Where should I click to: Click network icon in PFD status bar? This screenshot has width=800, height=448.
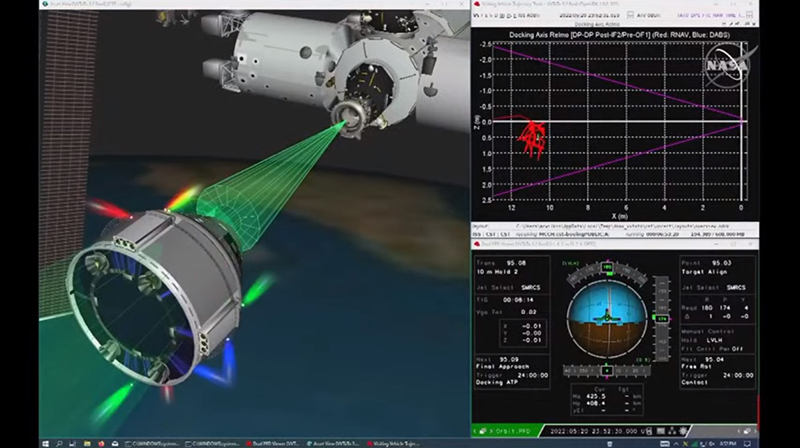(672, 431)
